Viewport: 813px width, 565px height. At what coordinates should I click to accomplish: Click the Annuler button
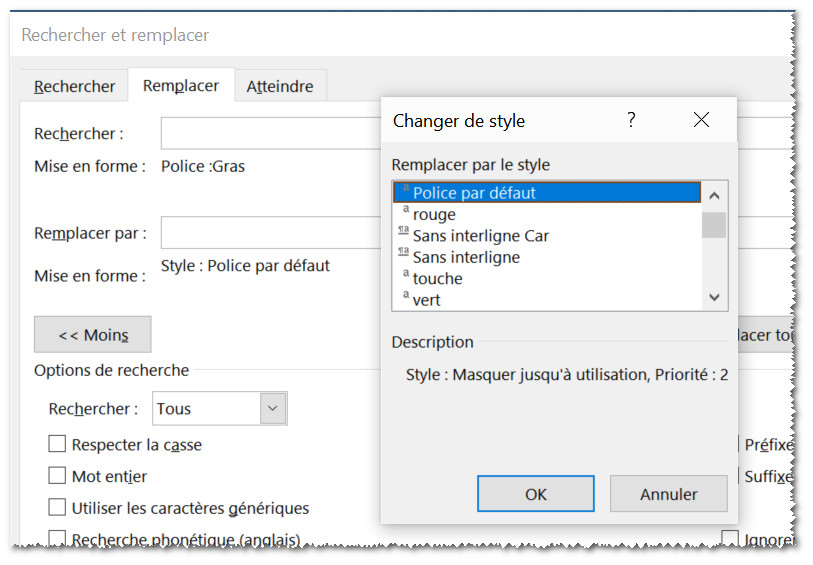[669, 494]
